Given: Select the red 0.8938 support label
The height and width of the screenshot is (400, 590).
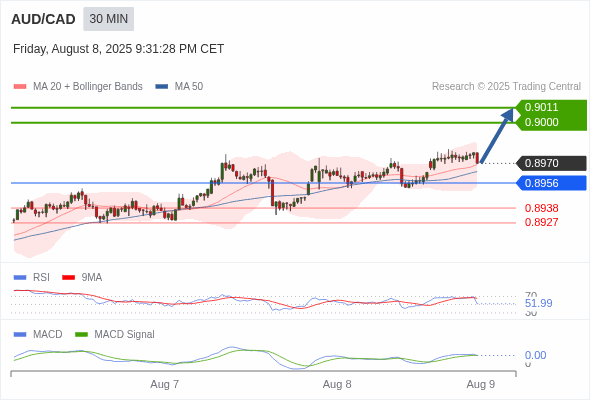Looking at the screenshot, I should pyautogui.click(x=541, y=208).
